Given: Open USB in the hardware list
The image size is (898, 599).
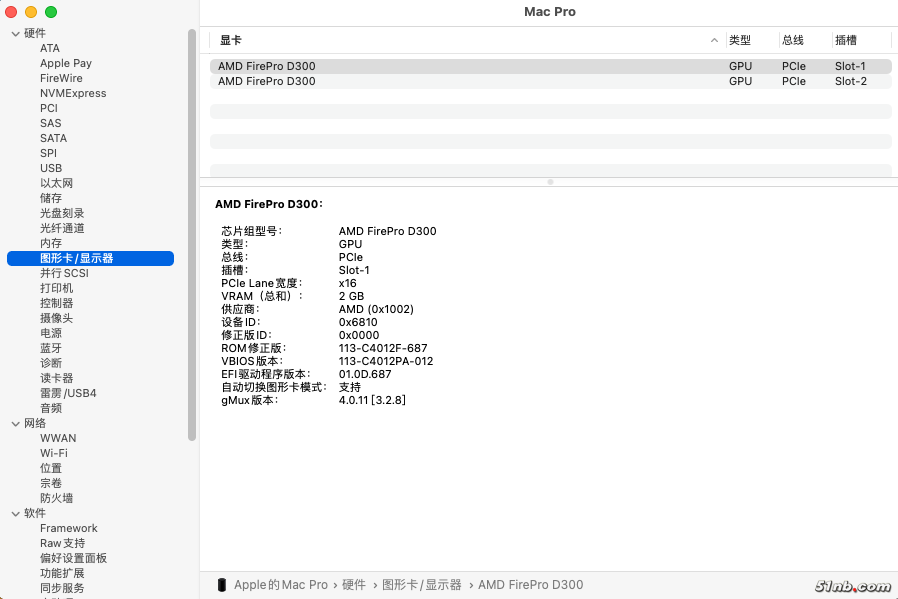Looking at the screenshot, I should pyautogui.click(x=51, y=168).
